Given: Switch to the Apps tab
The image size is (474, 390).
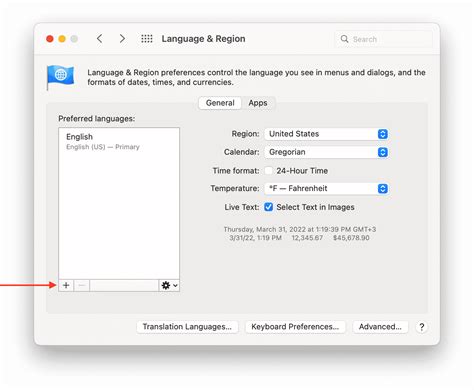Looking at the screenshot, I should (258, 103).
